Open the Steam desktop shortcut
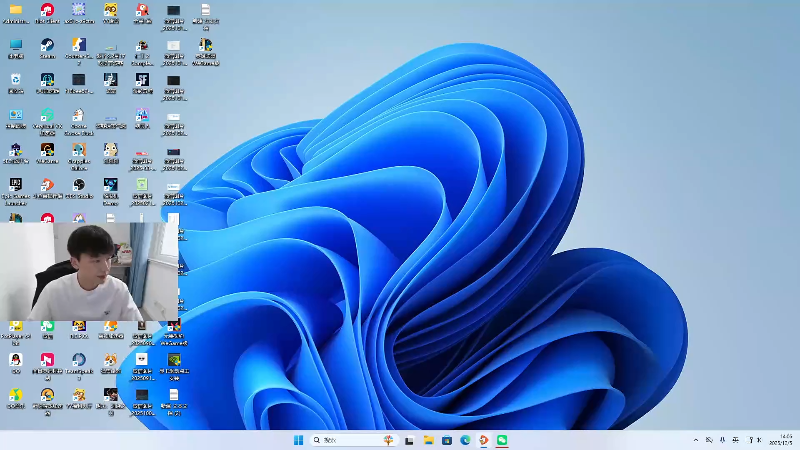800x450 pixels. (47, 45)
